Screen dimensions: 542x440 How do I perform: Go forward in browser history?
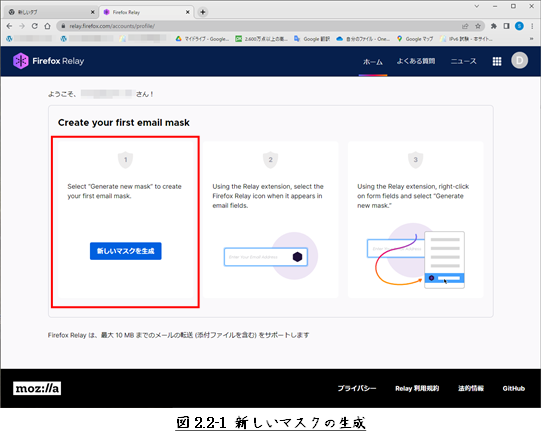(22, 26)
